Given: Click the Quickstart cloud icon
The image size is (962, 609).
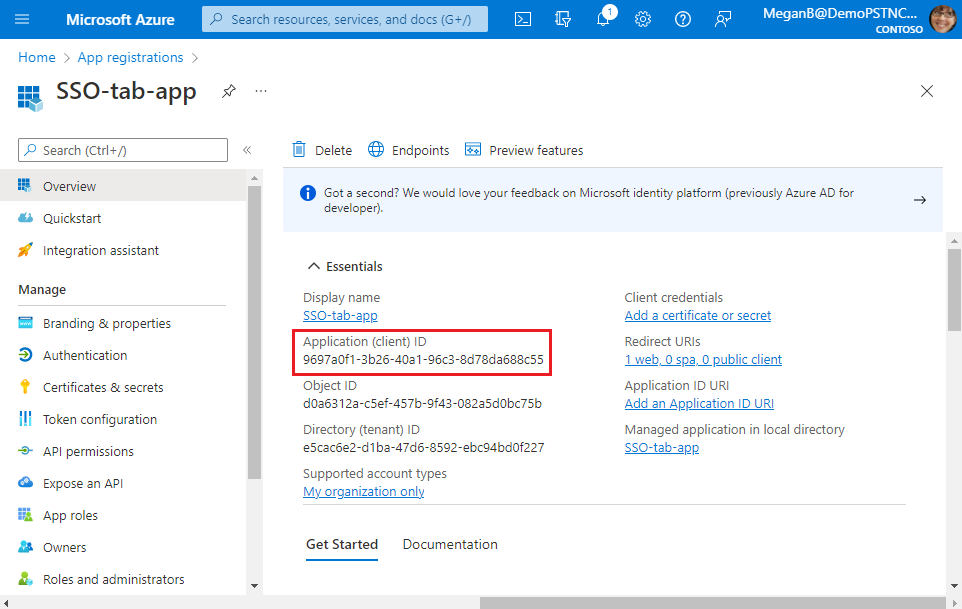Looking at the screenshot, I should tap(25, 218).
